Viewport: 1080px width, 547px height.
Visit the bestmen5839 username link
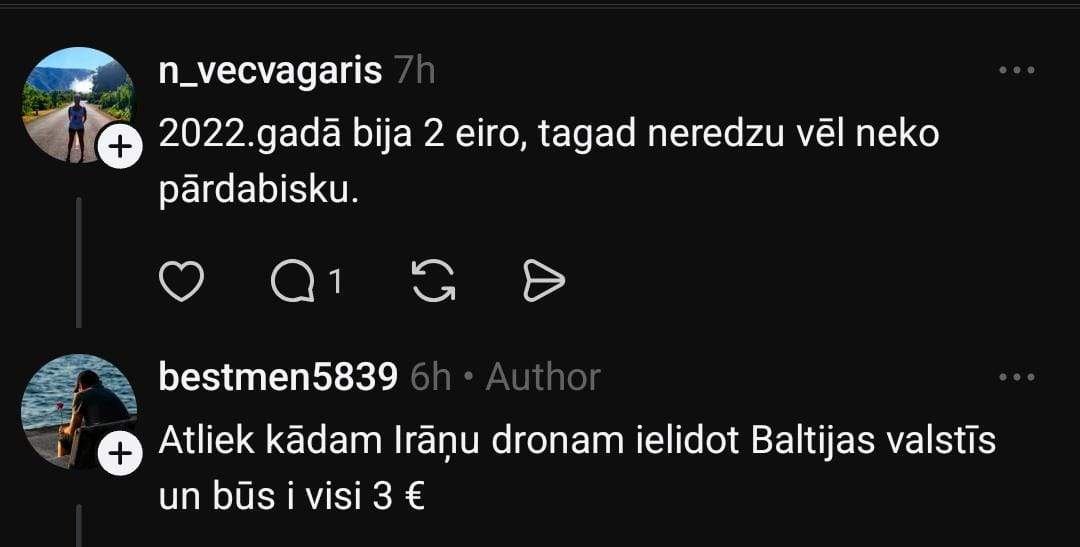tap(278, 378)
